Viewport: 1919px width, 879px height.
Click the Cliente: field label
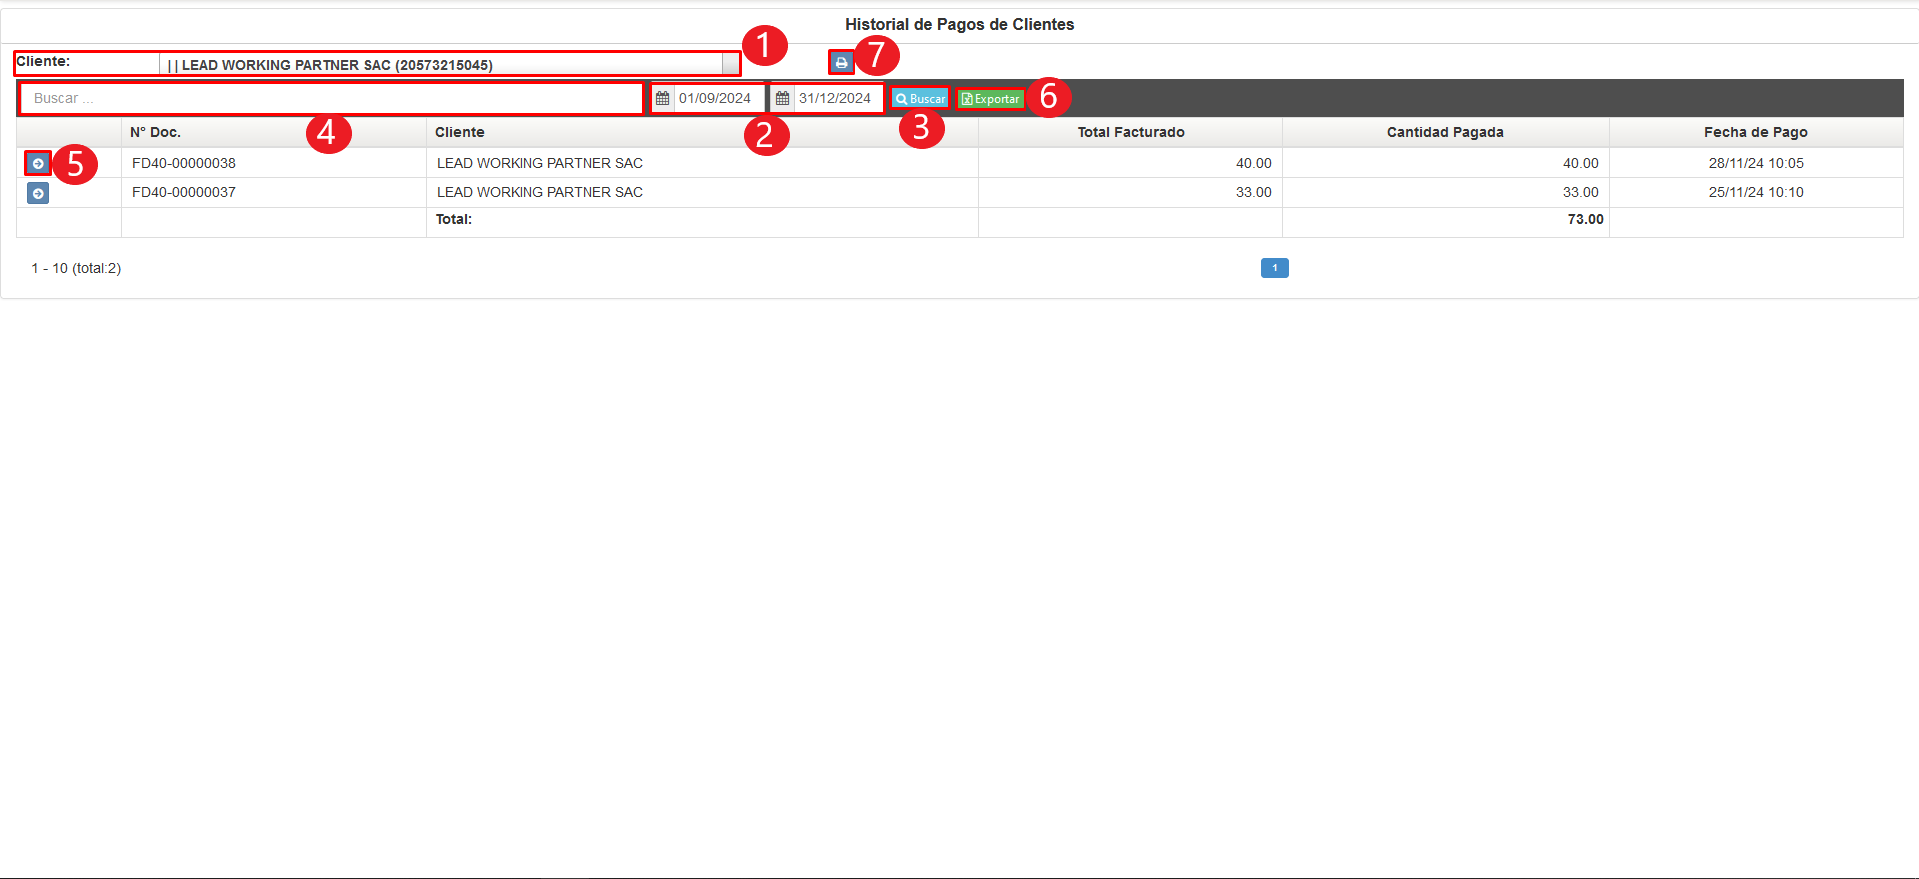[x=43, y=61]
